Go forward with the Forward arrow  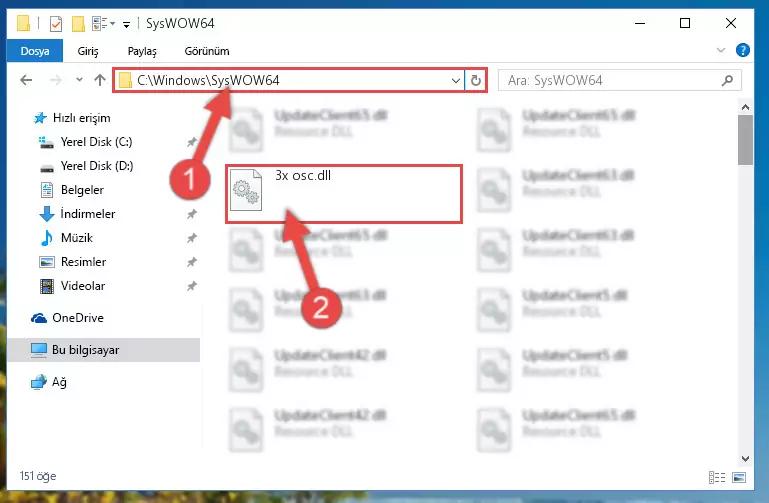pos(56,80)
